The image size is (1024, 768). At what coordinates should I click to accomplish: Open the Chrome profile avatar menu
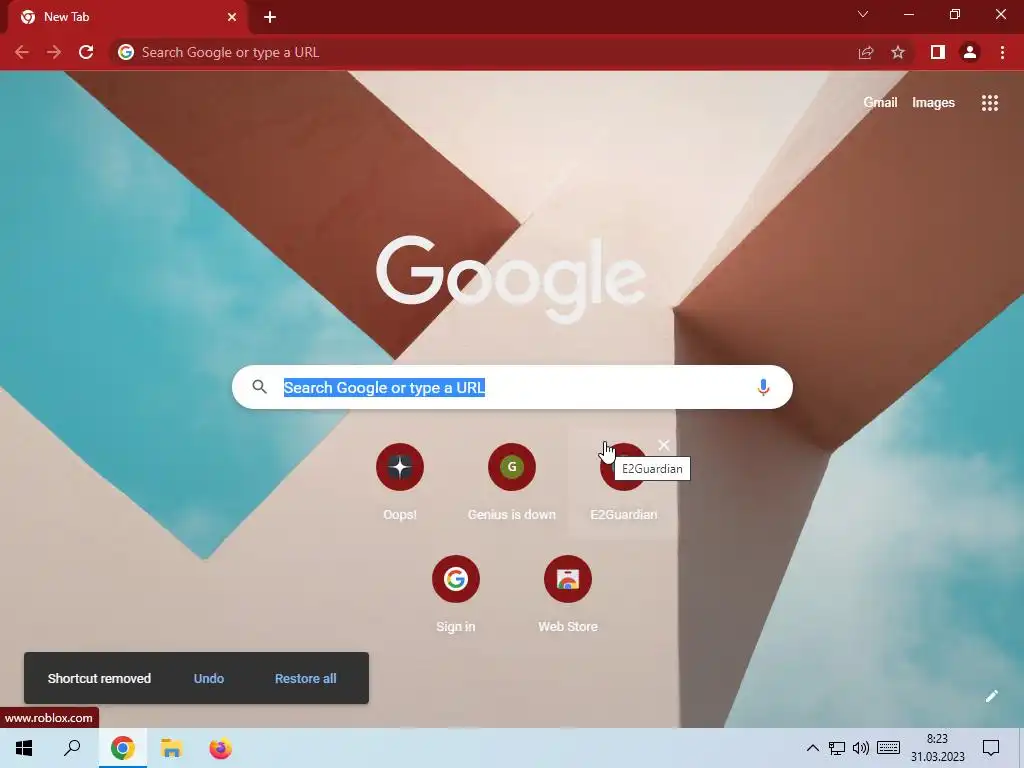coord(970,52)
